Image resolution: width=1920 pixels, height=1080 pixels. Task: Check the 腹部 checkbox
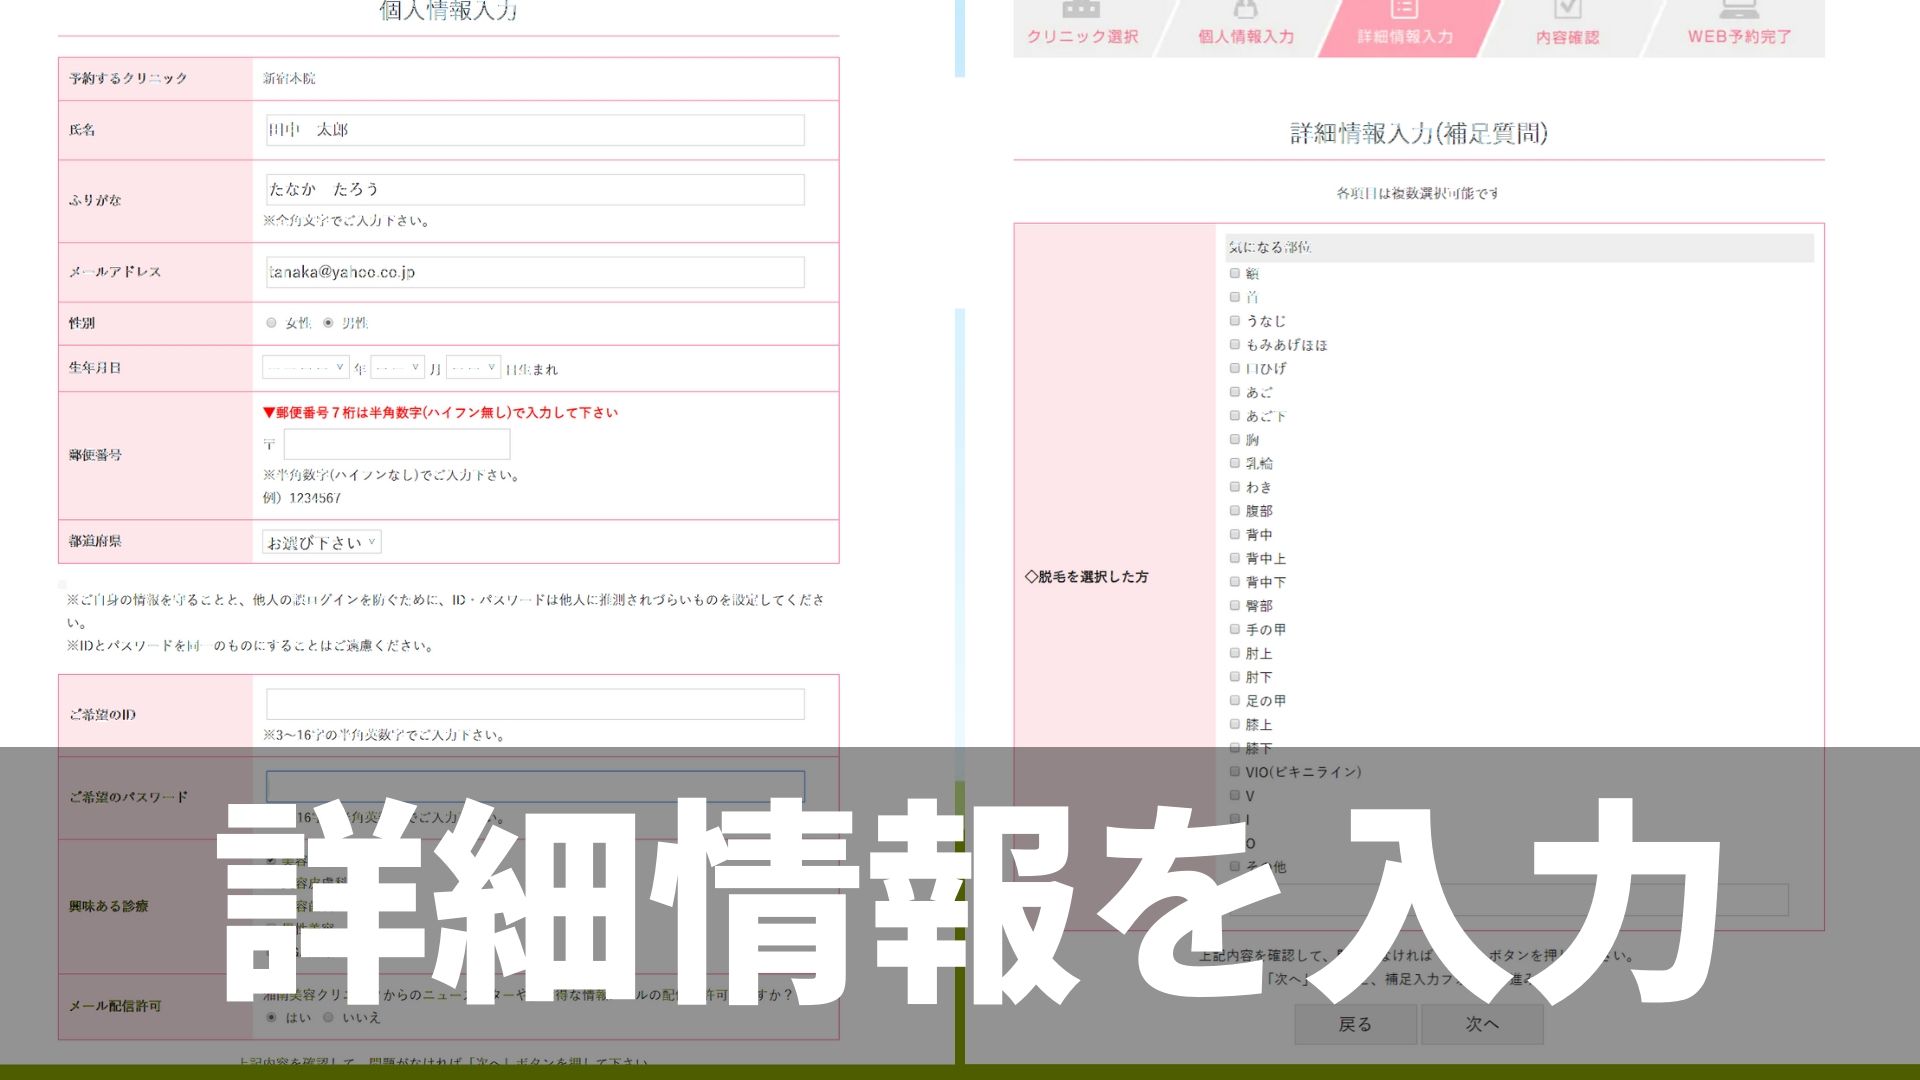(1235, 511)
